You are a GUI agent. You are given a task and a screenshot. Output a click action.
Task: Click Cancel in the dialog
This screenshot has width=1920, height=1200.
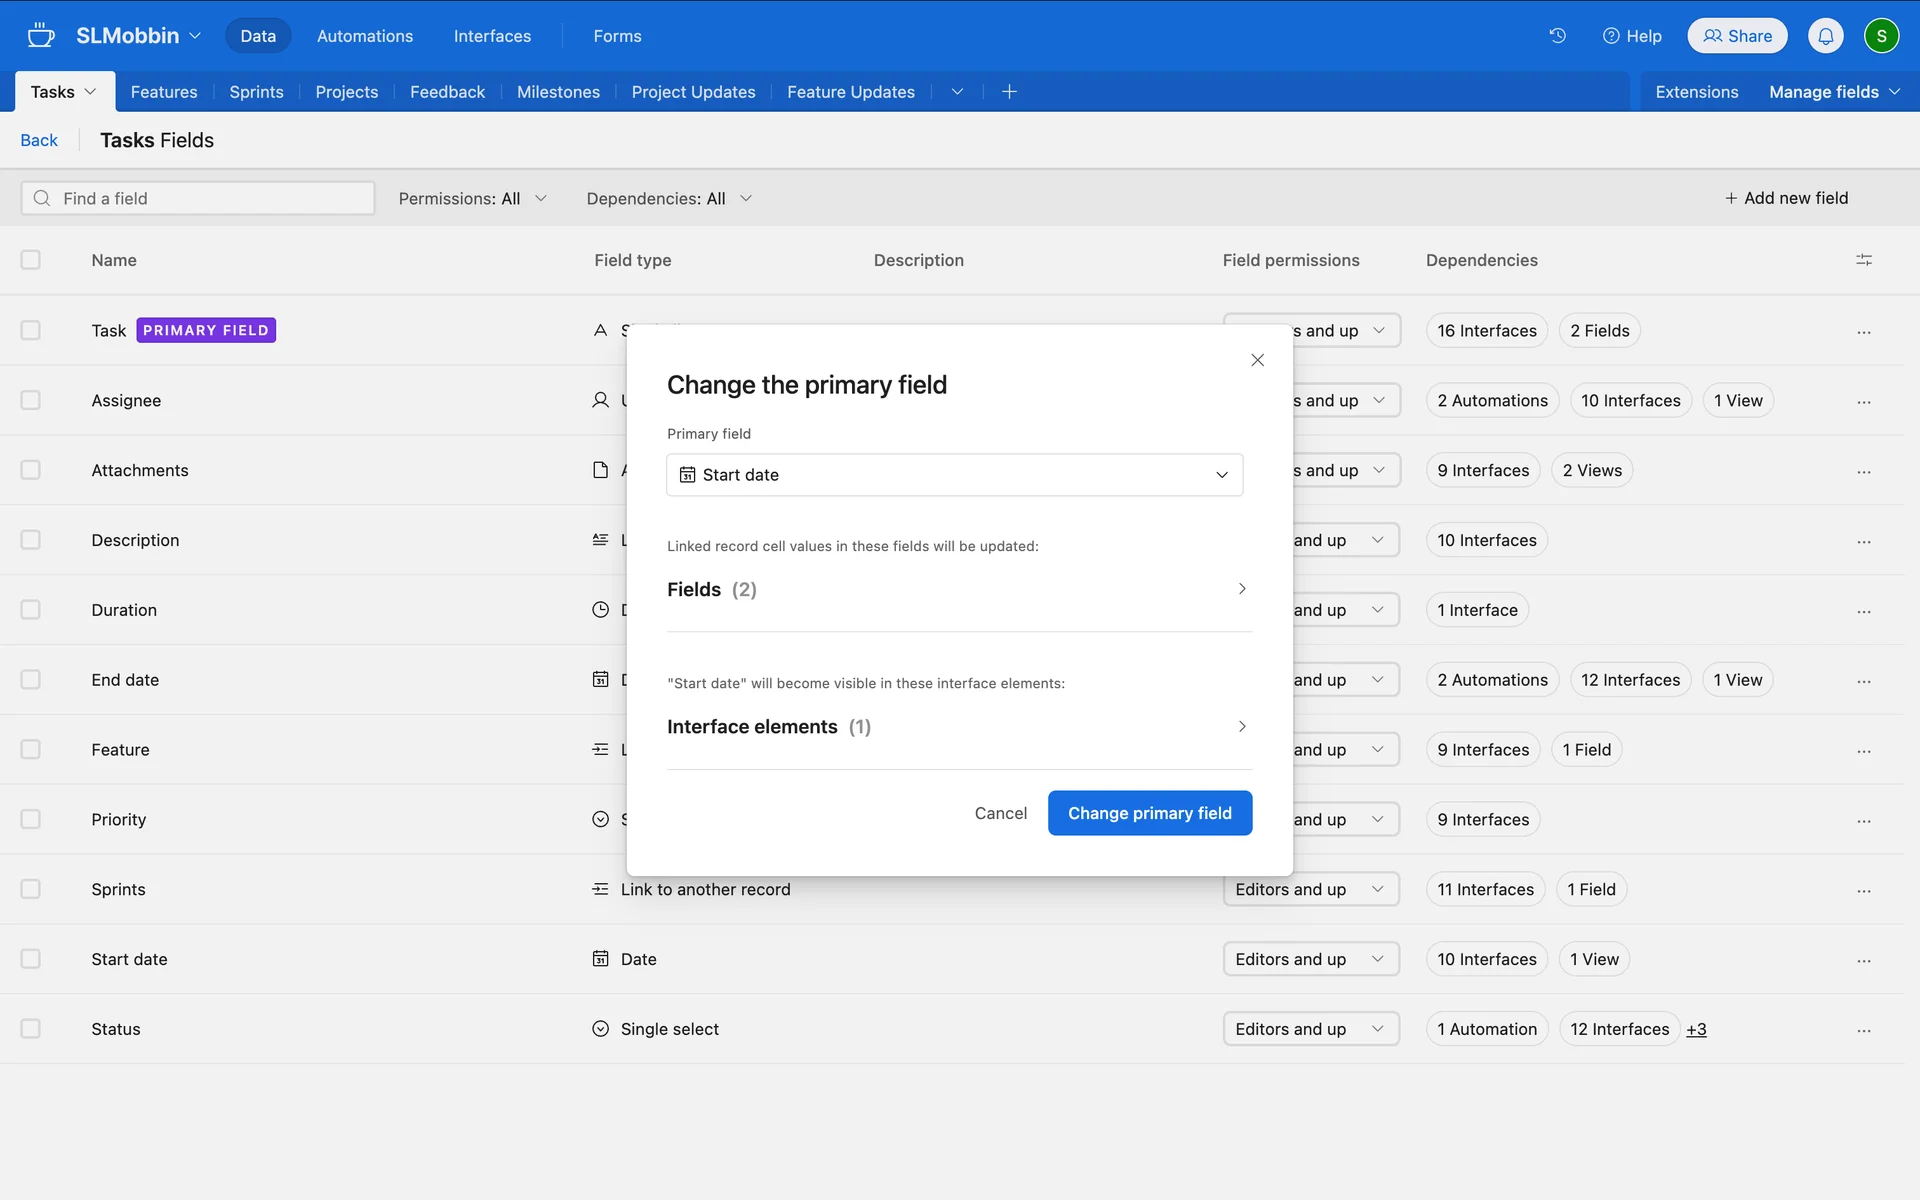coord(1000,813)
